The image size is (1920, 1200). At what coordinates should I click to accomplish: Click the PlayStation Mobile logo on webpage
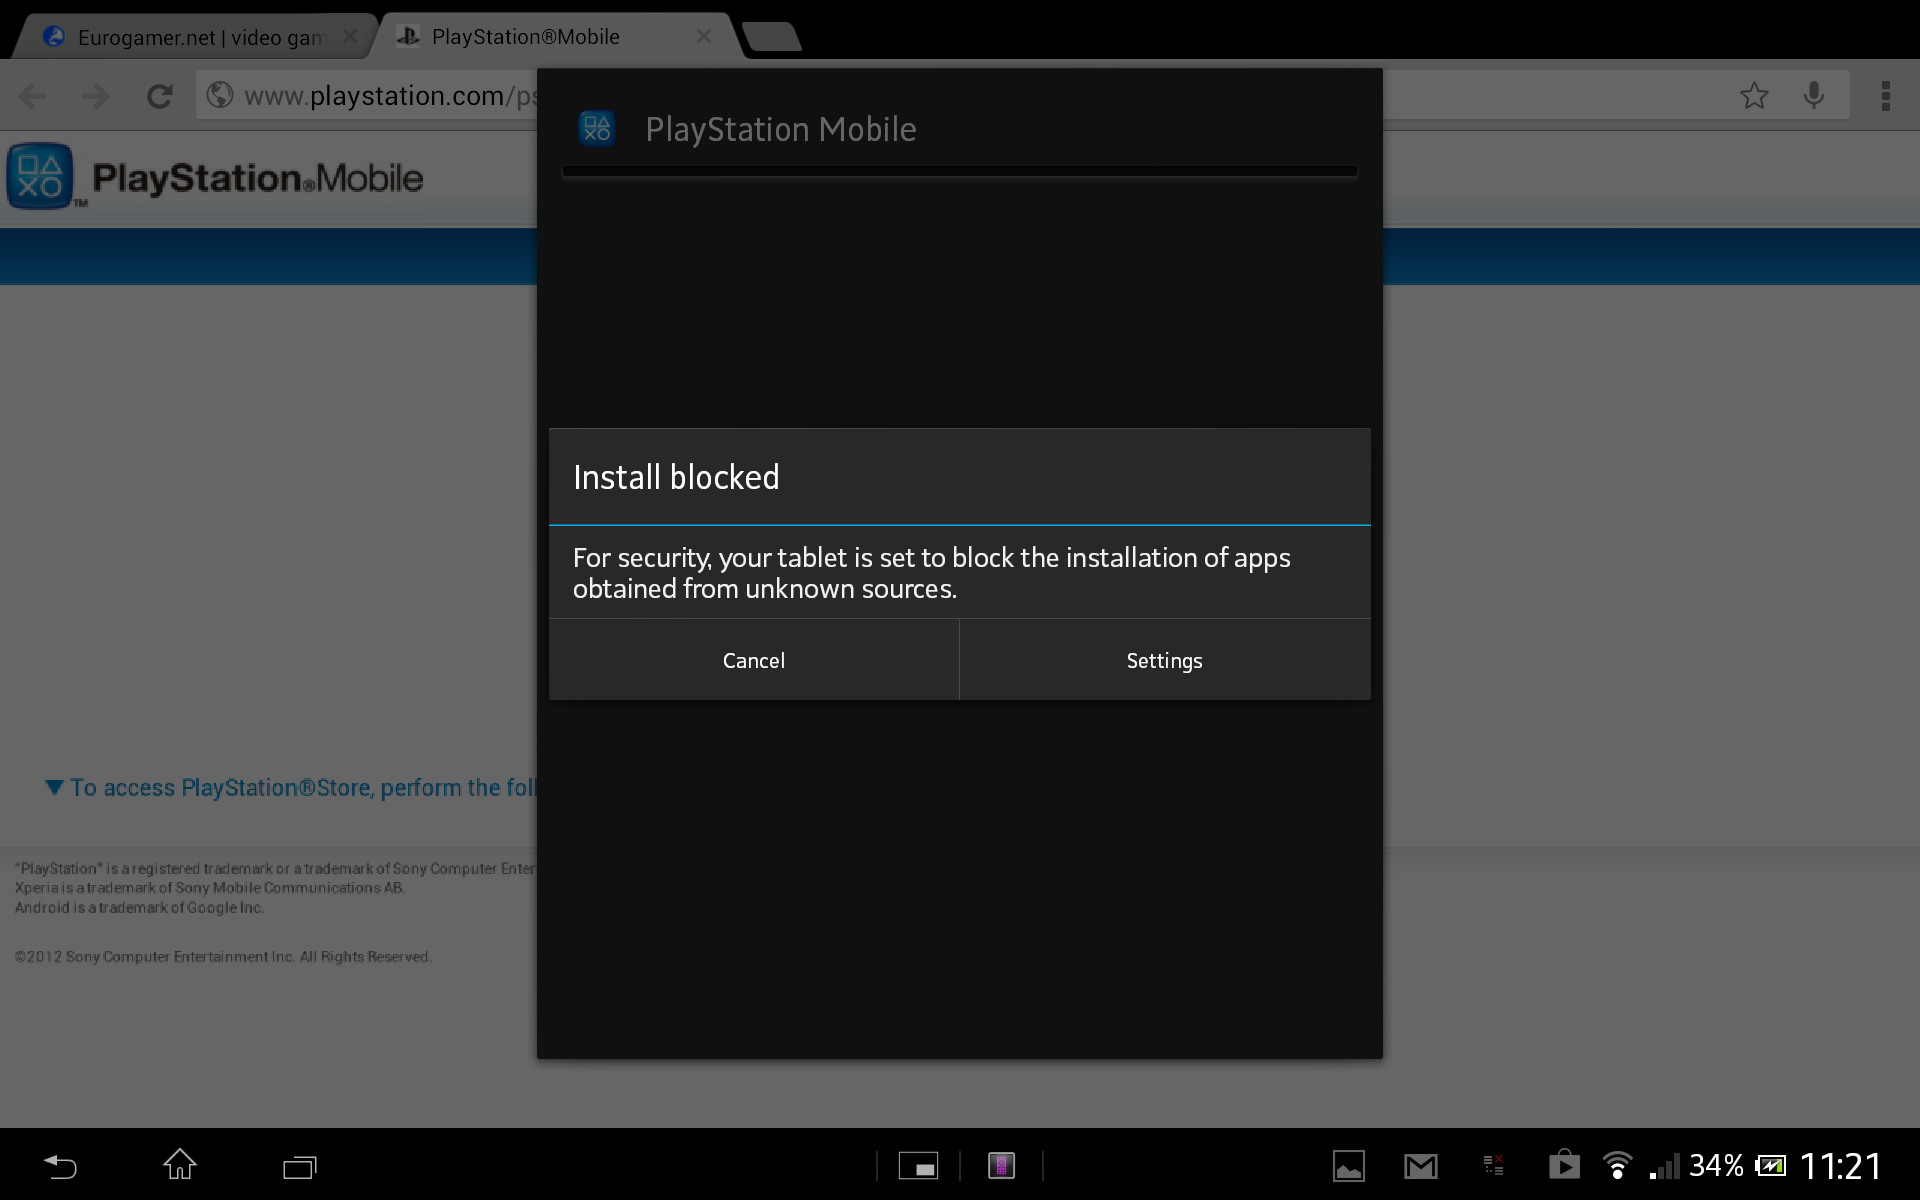215,177
